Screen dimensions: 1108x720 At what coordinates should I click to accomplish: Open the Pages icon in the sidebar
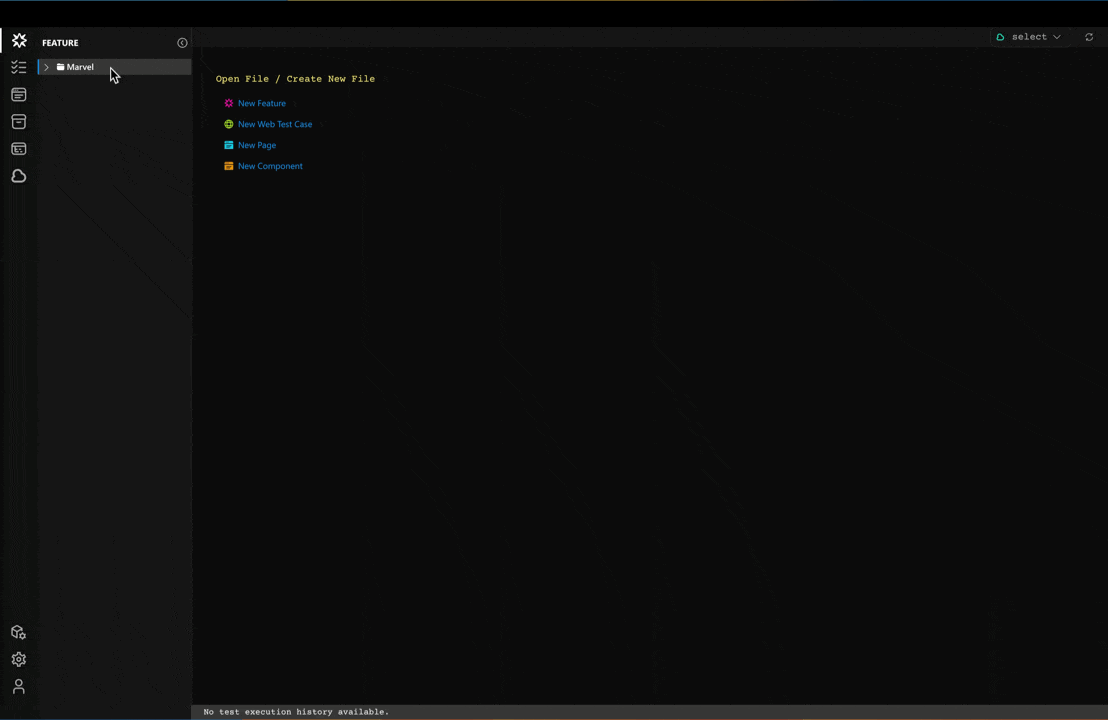[19, 95]
